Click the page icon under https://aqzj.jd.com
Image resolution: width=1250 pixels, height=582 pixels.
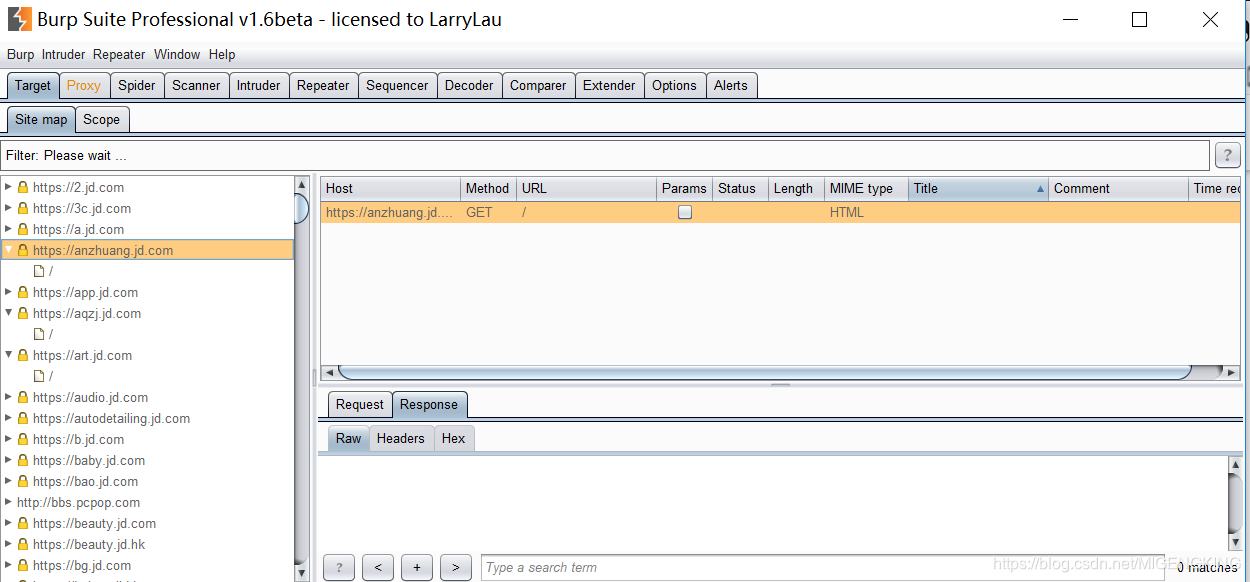[x=39, y=334]
